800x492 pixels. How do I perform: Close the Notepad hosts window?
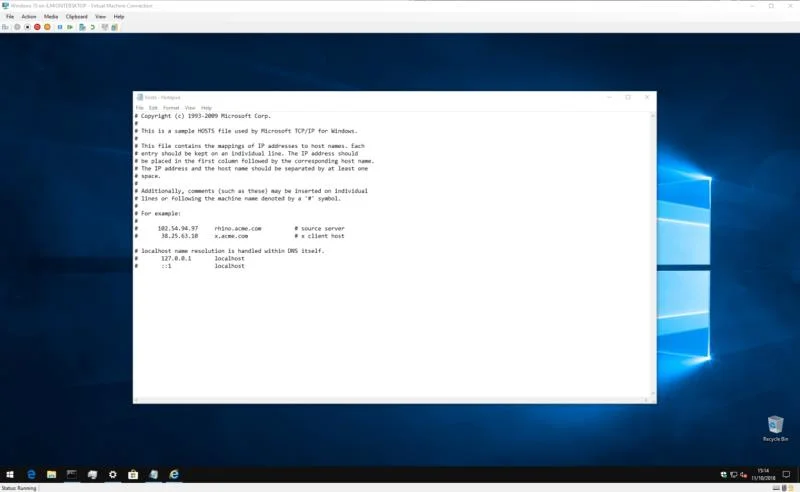pos(647,97)
